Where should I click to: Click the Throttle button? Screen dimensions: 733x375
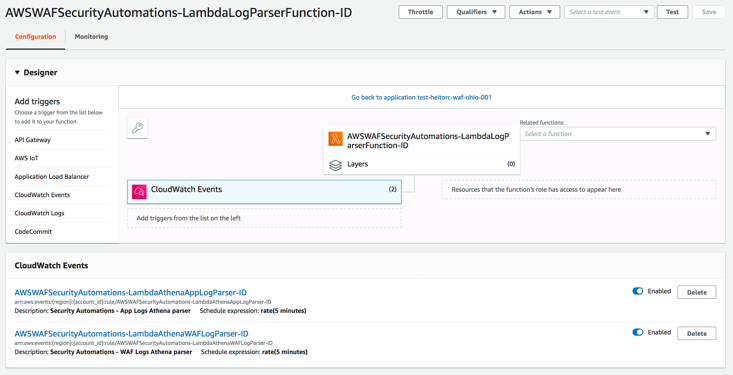(x=420, y=12)
